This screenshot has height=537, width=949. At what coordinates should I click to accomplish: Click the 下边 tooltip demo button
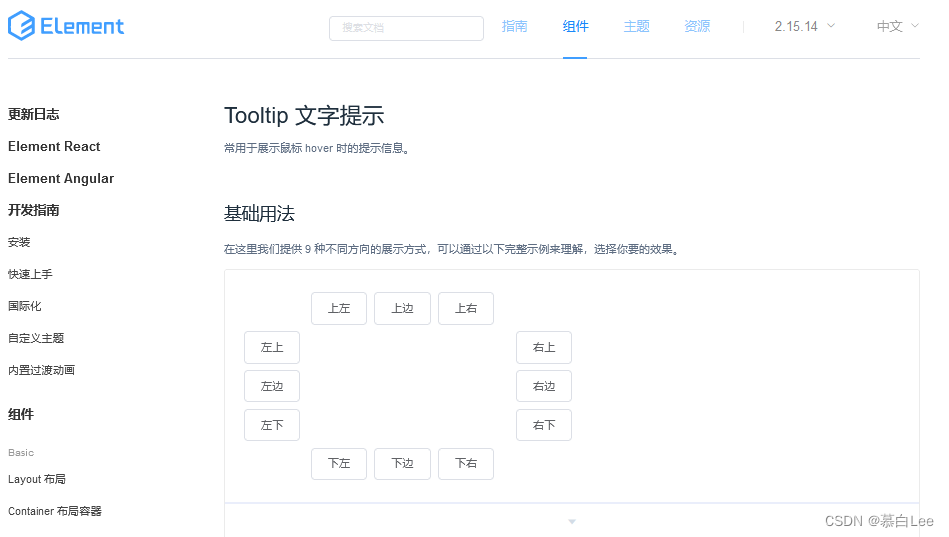[x=402, y=464]
